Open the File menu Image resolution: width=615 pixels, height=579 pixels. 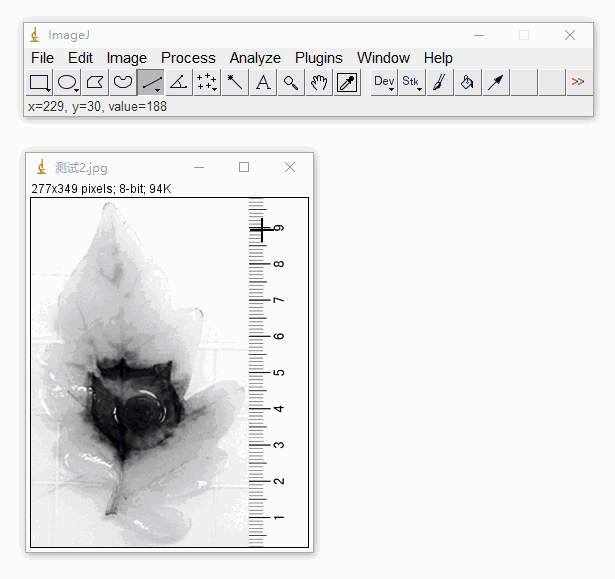click(42, 58)
